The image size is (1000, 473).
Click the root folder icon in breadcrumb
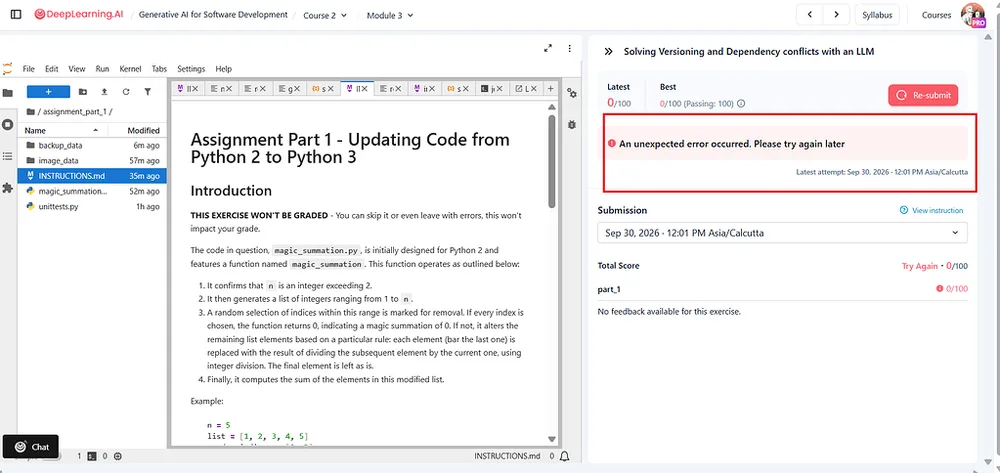click(31, 112)
